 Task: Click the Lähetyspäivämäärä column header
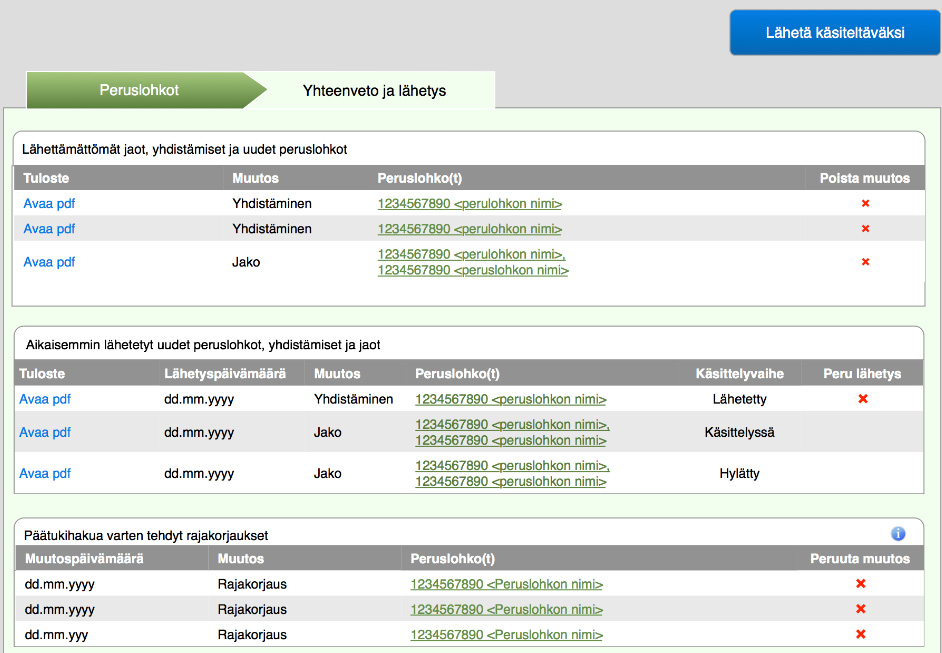tap(225, 374)
